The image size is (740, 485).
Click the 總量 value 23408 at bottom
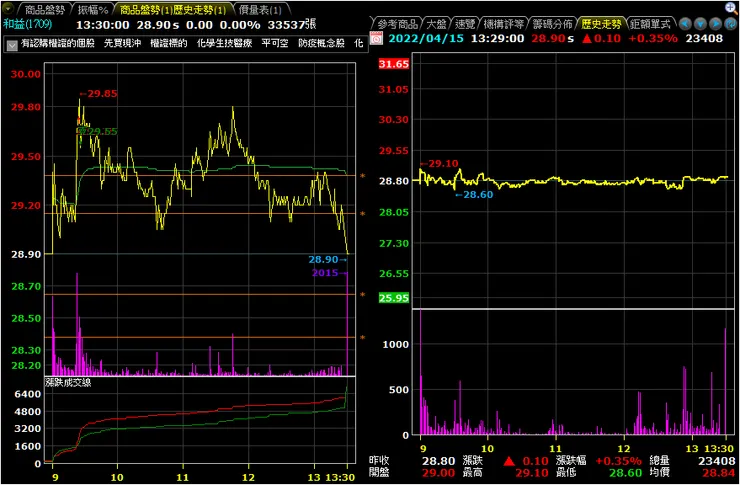tap(716, 461)
